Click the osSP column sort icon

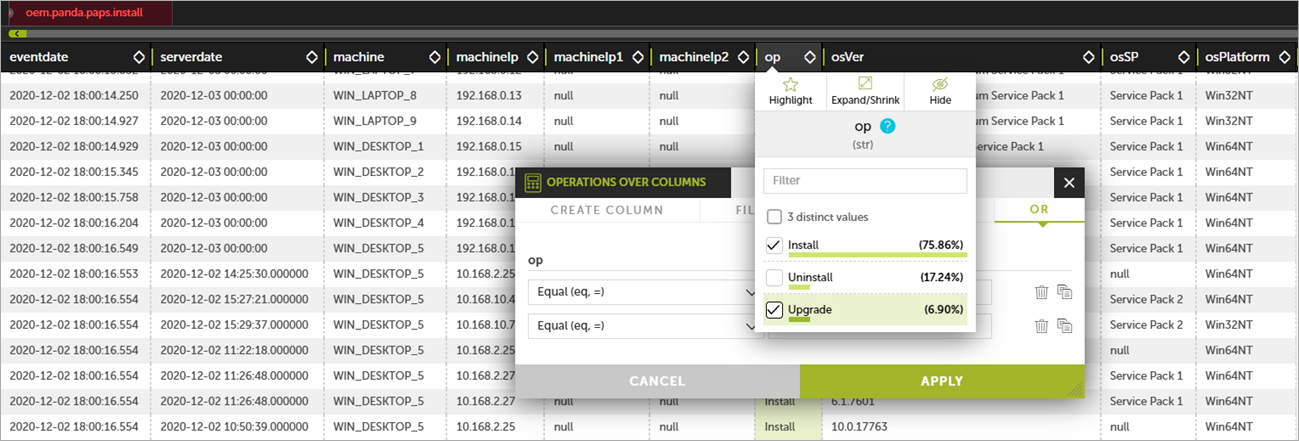pos(1184,57)
